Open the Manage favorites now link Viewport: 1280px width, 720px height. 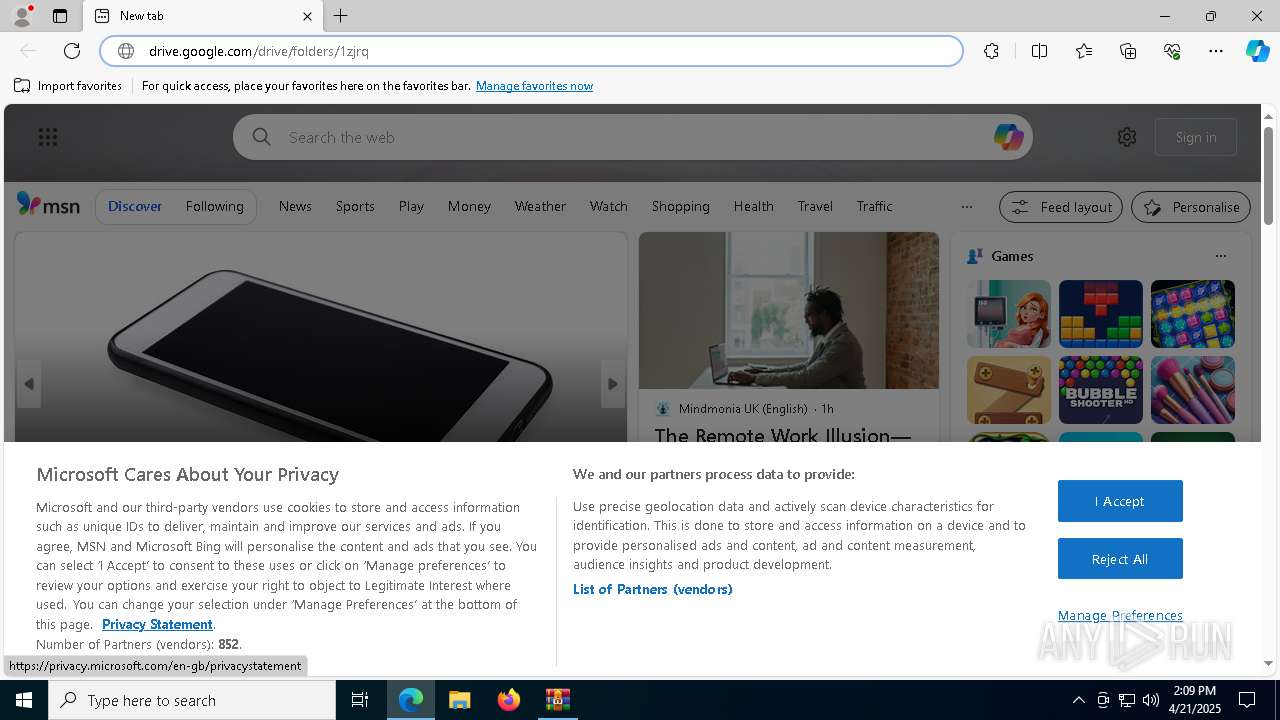pyautogui.click(x=534, y=86)
